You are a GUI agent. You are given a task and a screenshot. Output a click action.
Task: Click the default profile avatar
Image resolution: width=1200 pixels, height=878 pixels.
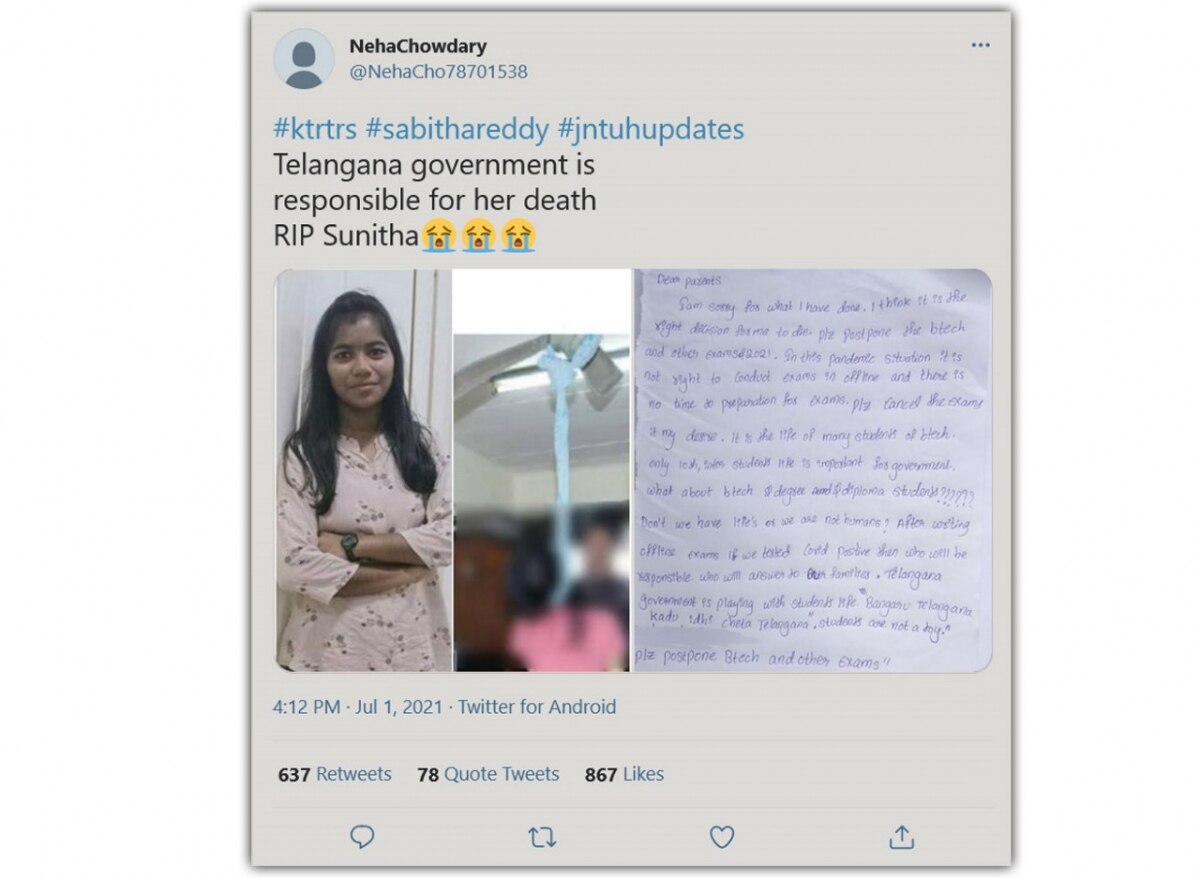(x=303, y=59)
